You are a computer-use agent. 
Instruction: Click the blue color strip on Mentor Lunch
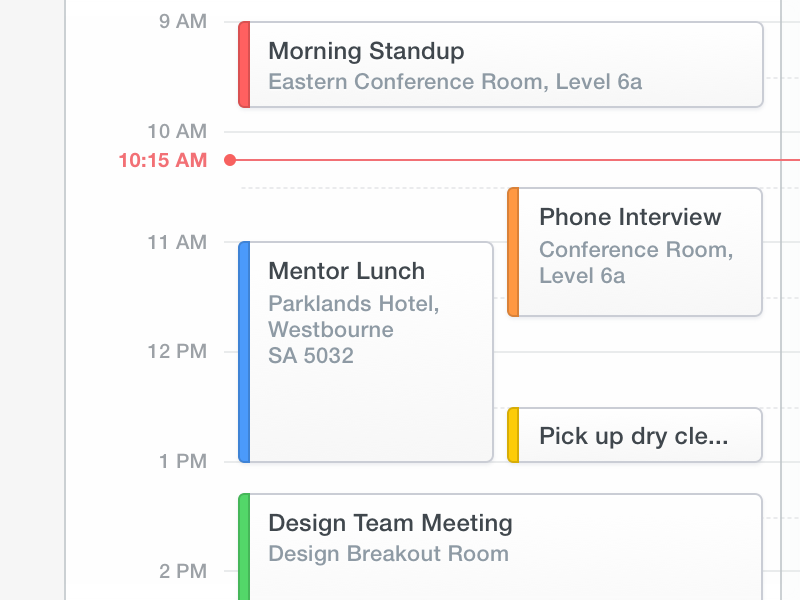(244, 352)
